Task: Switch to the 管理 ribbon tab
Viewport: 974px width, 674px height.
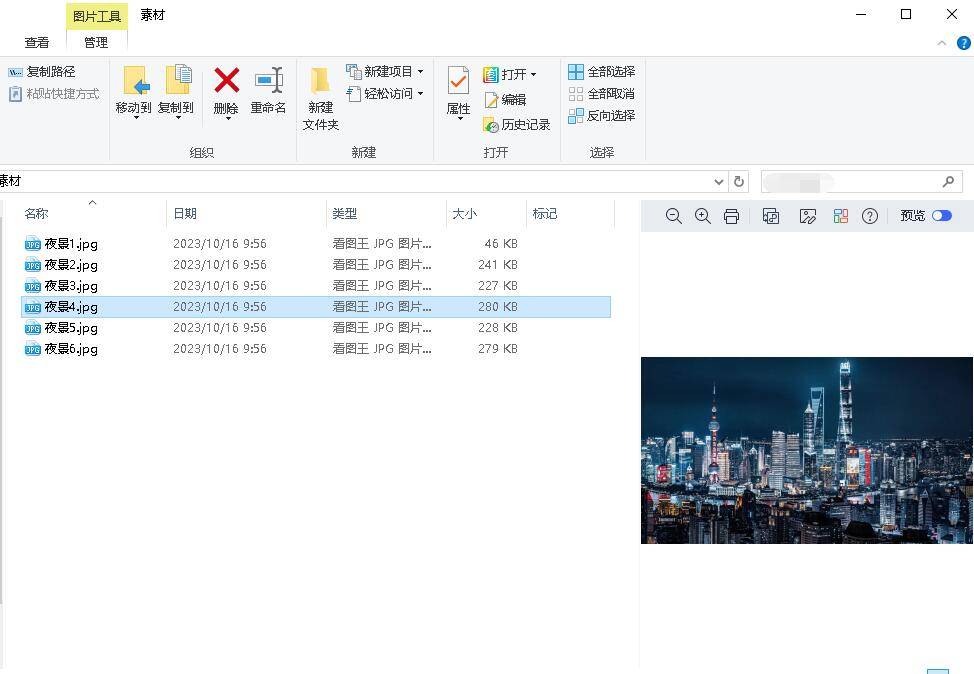Action: coord(96,42)
